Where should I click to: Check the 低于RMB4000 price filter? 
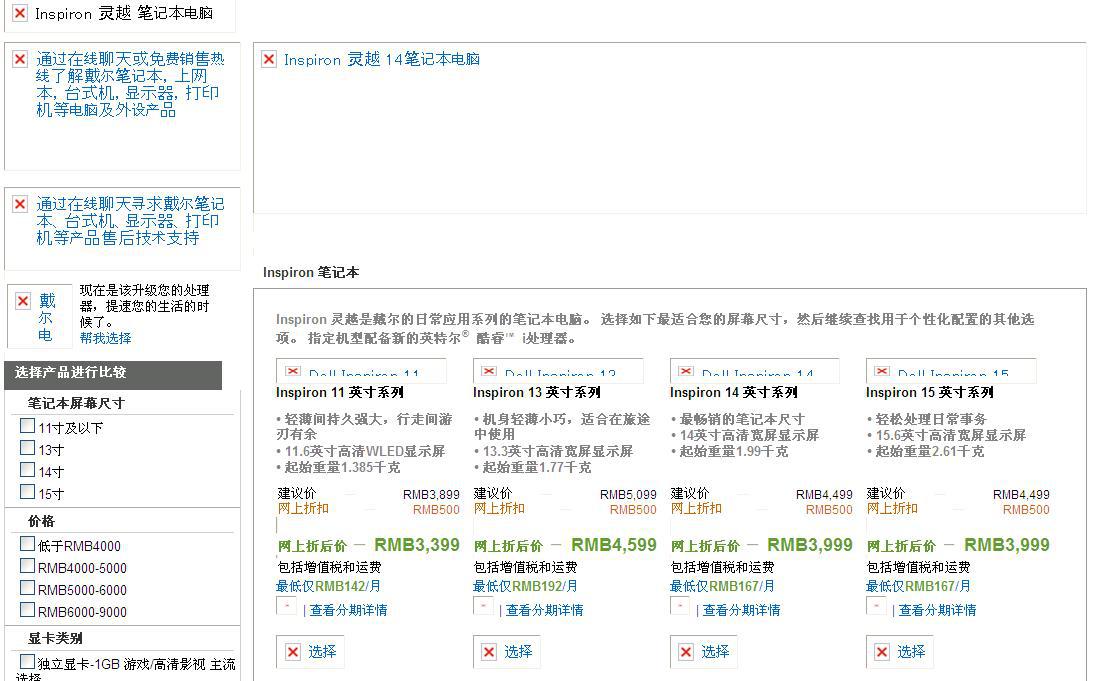coord(28,543)
